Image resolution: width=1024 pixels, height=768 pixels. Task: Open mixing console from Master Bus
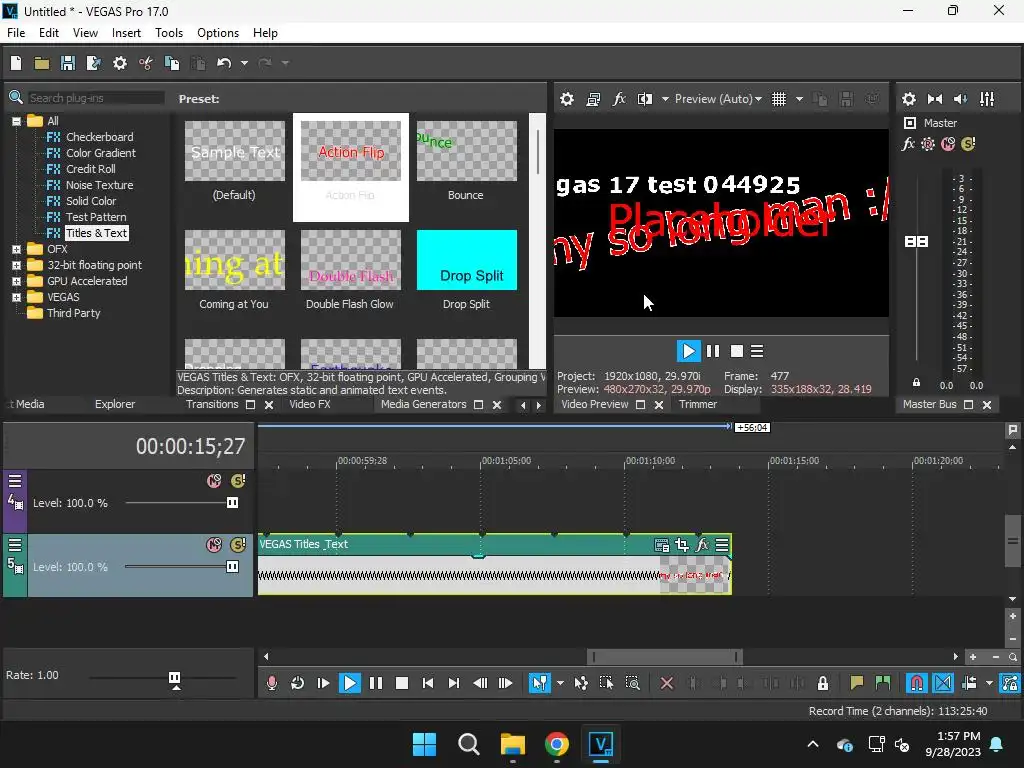click(987, 99)
